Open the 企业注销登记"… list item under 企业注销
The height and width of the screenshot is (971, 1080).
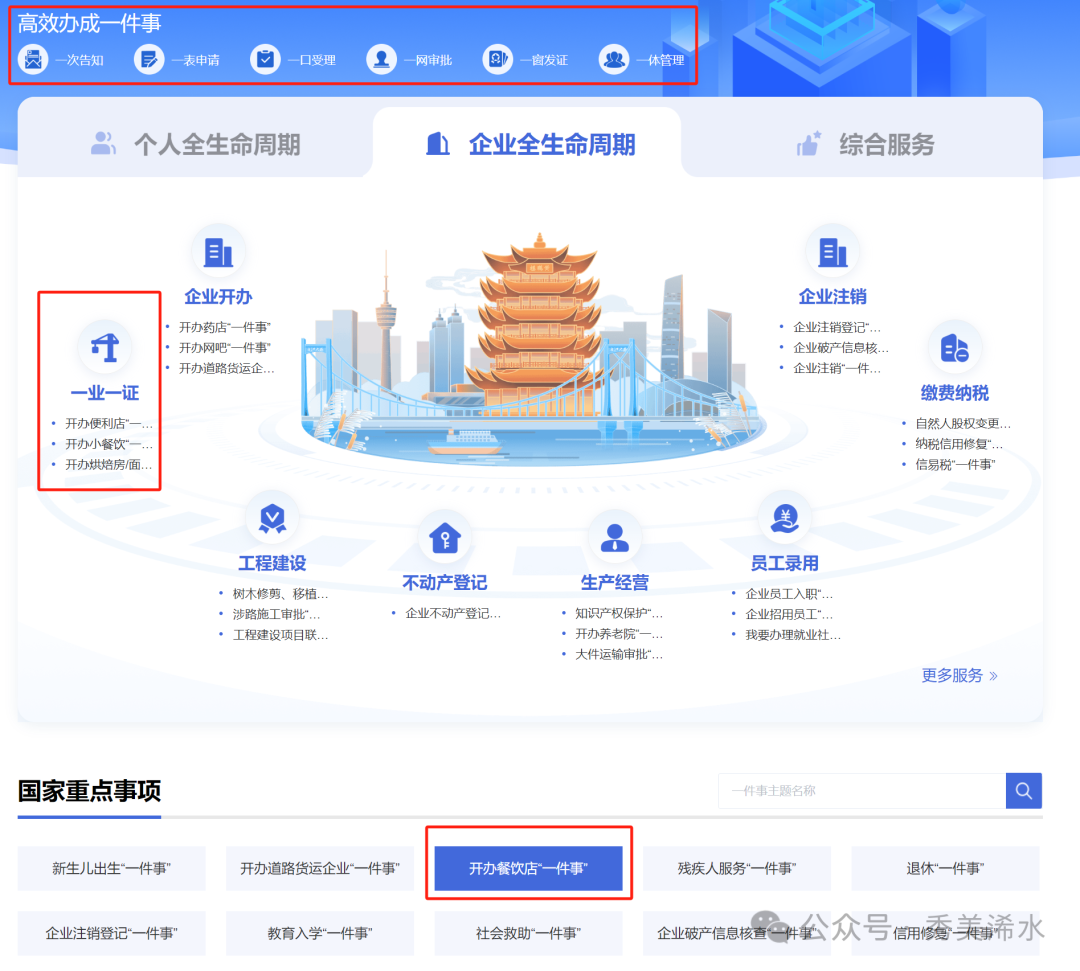[837, 327]
